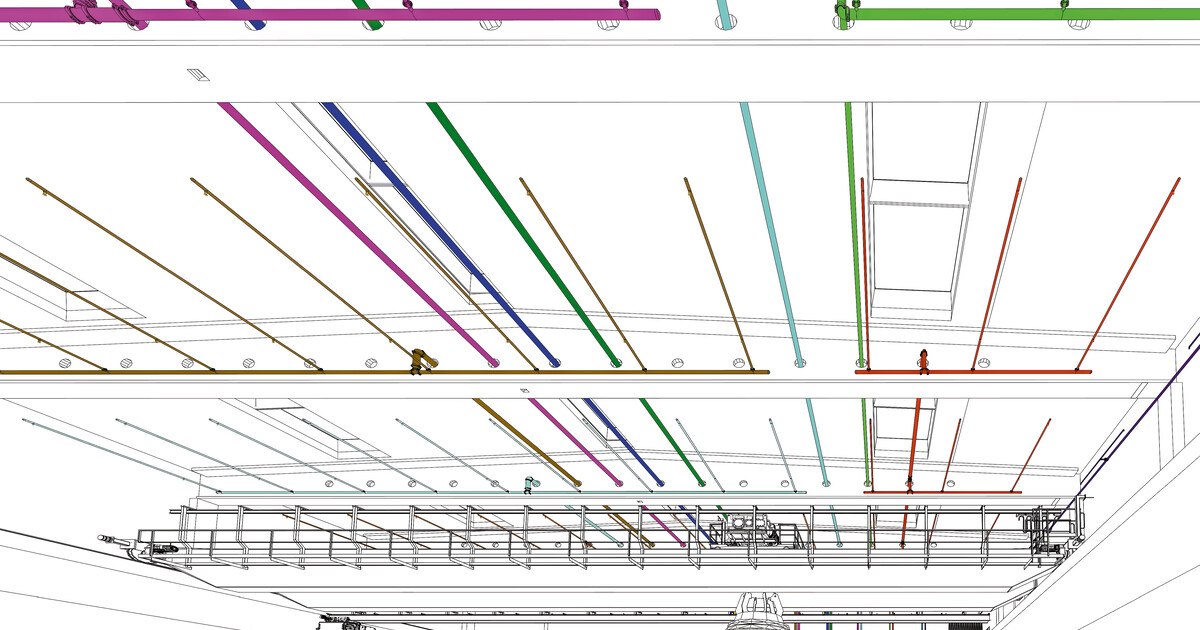1200x630 pixels.
Task: Pick the dark green diagonal pipe in upper bay
Action: 520,230
